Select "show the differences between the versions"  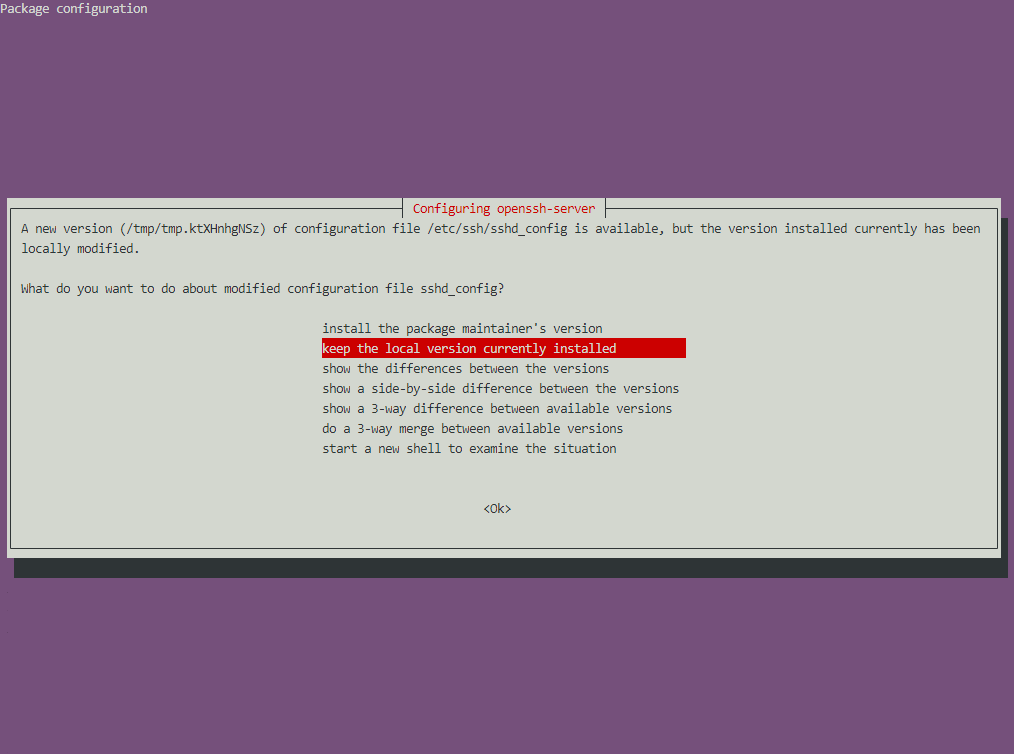click(466, 369)
